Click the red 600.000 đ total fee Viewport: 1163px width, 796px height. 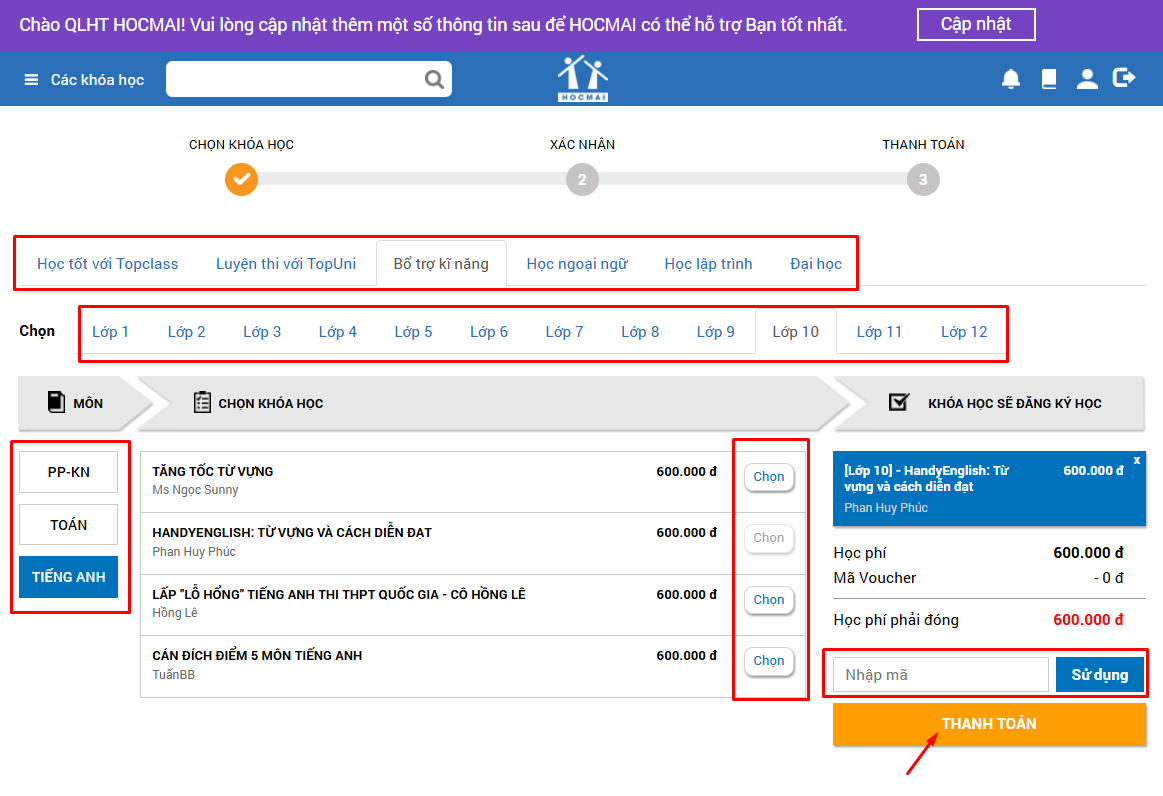1088,619
